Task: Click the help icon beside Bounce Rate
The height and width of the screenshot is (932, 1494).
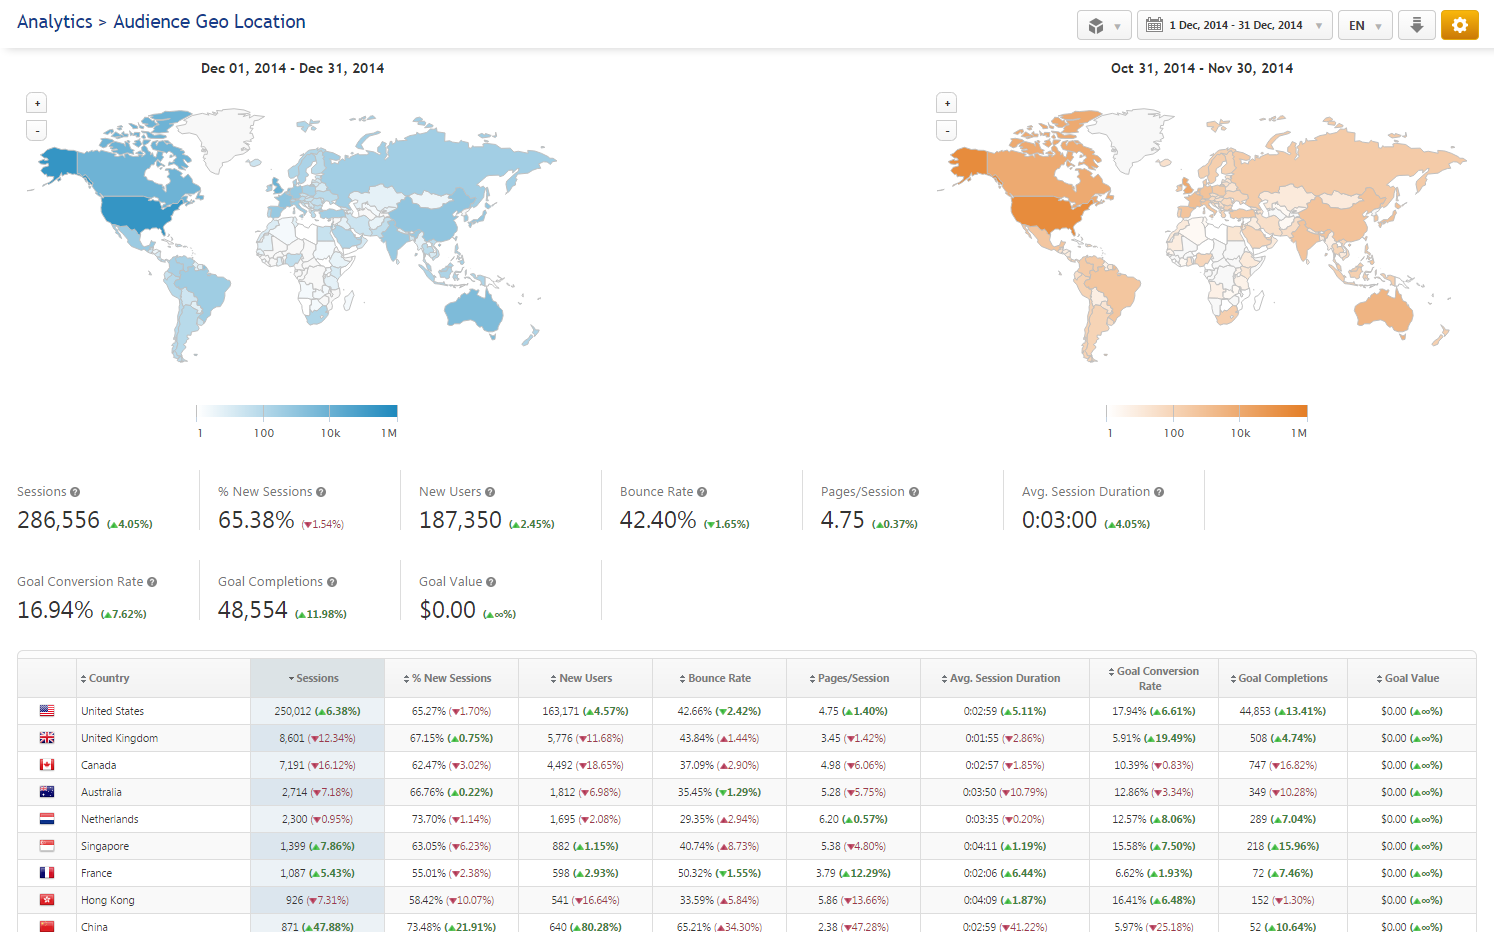Action: [702, 492]
